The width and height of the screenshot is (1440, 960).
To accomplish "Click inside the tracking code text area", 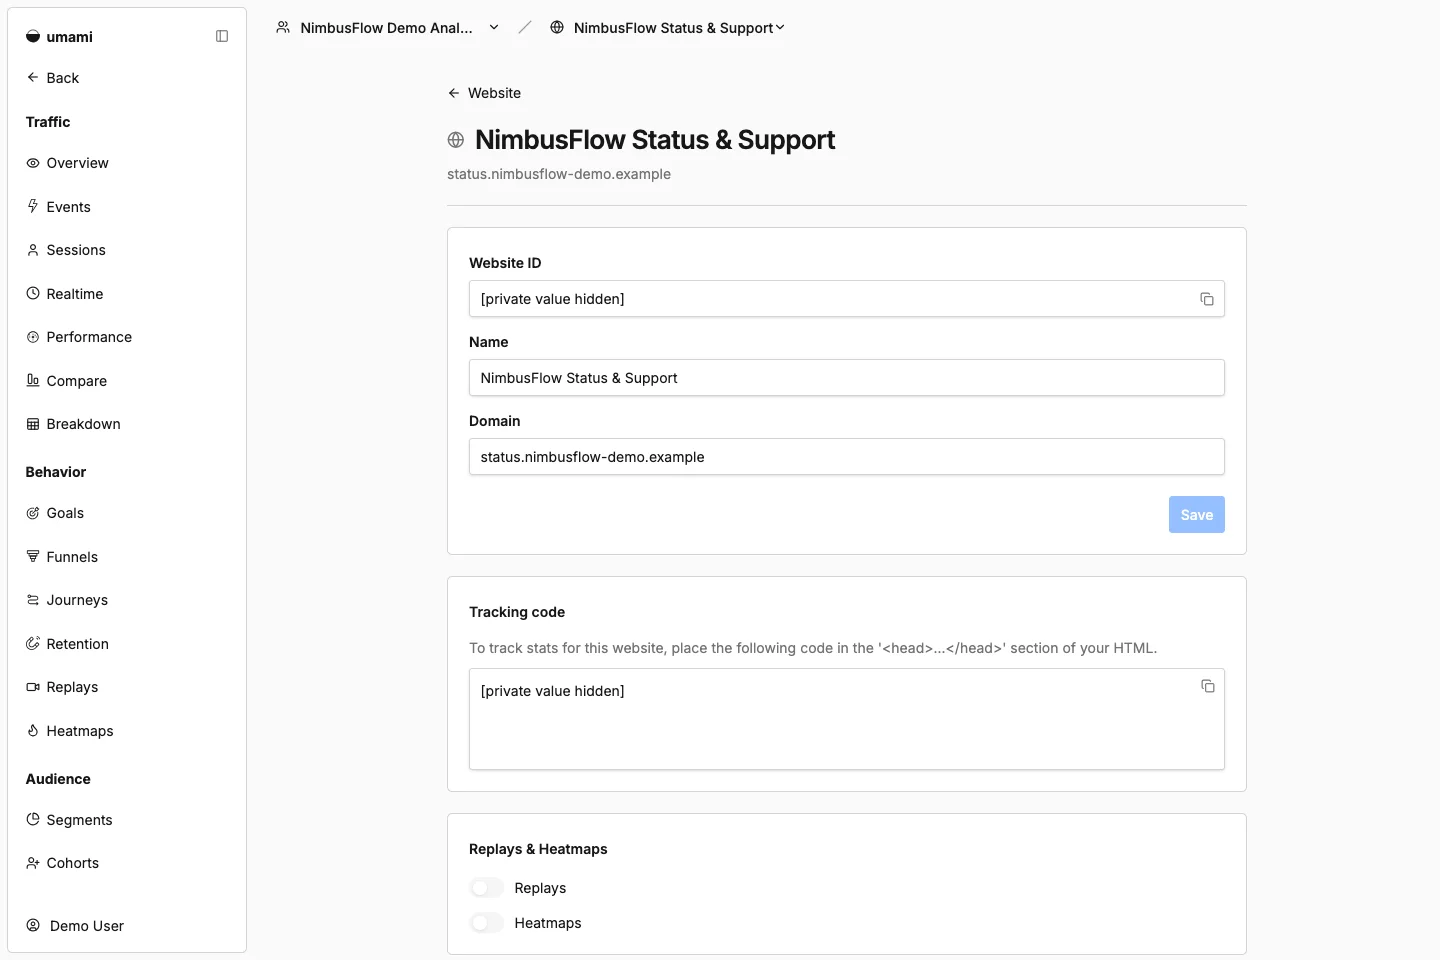I will 847,719.
